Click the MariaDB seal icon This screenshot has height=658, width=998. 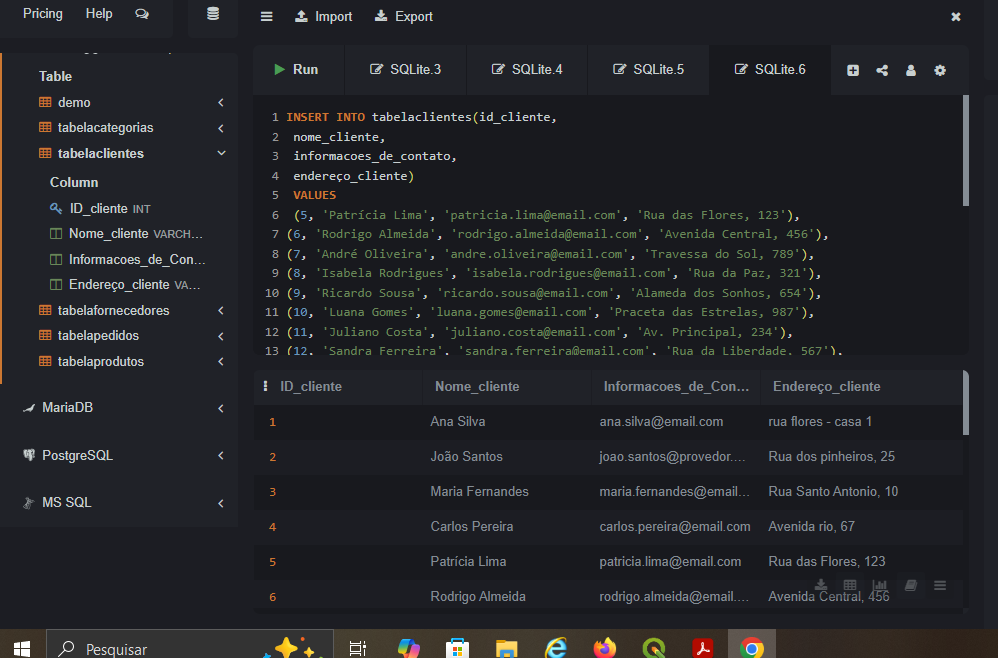29,408
